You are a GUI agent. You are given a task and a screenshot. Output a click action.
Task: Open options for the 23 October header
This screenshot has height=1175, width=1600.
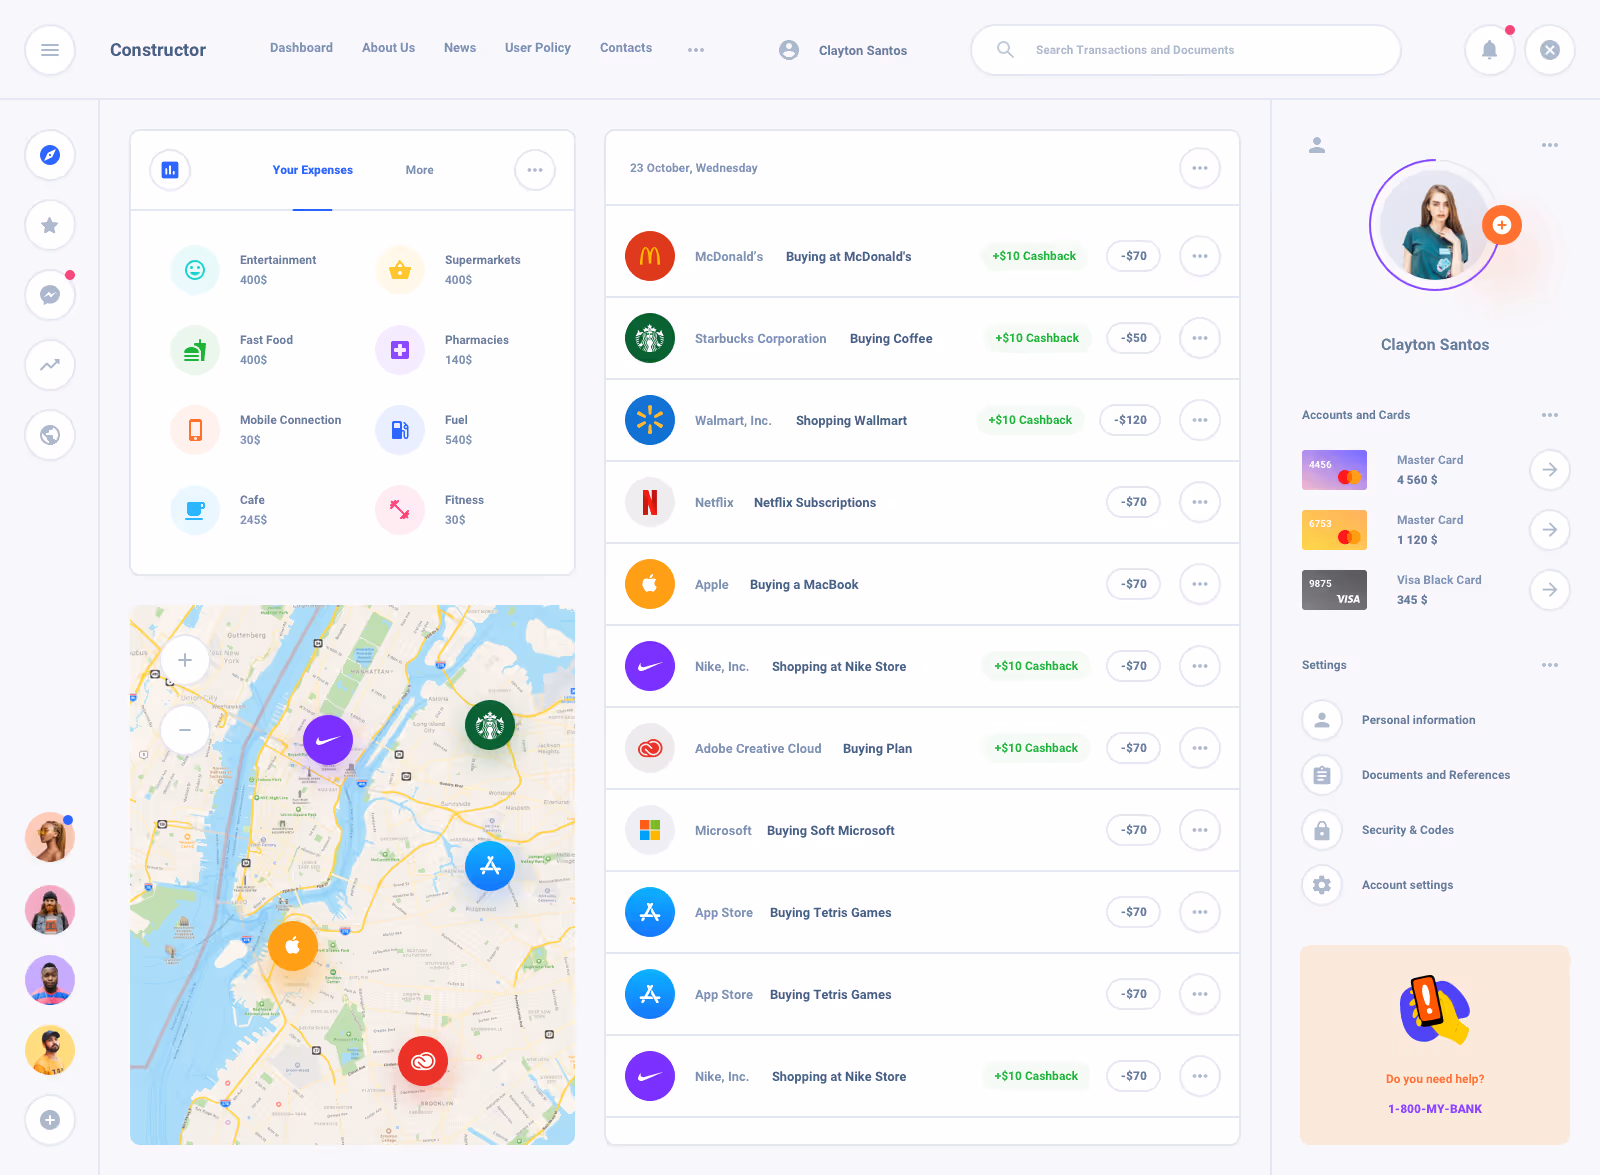tap(1200, 168)
